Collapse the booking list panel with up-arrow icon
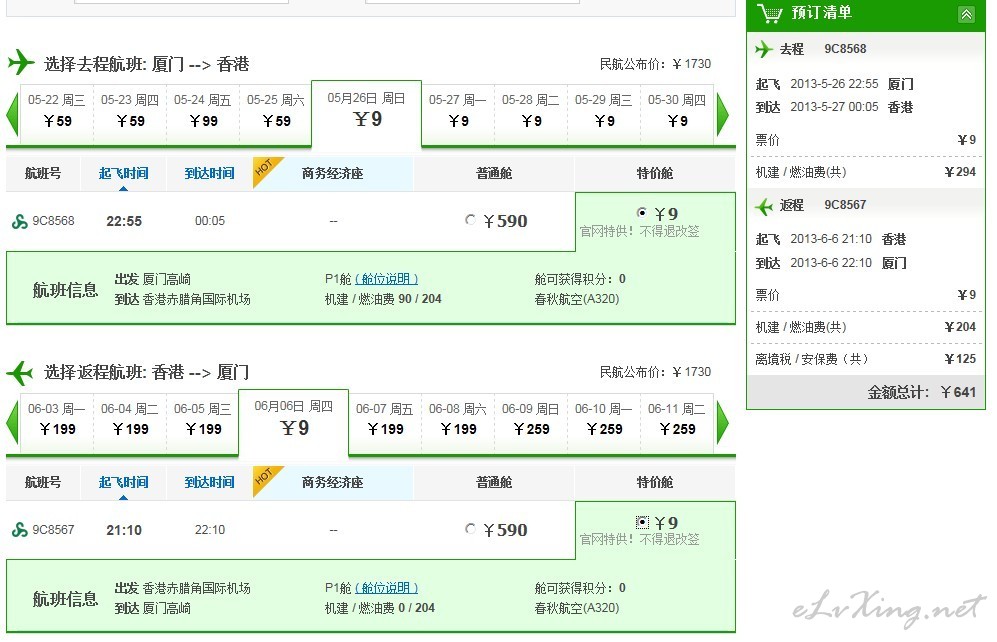This screenshot has width=997, height=642. (x=966, y=14)
